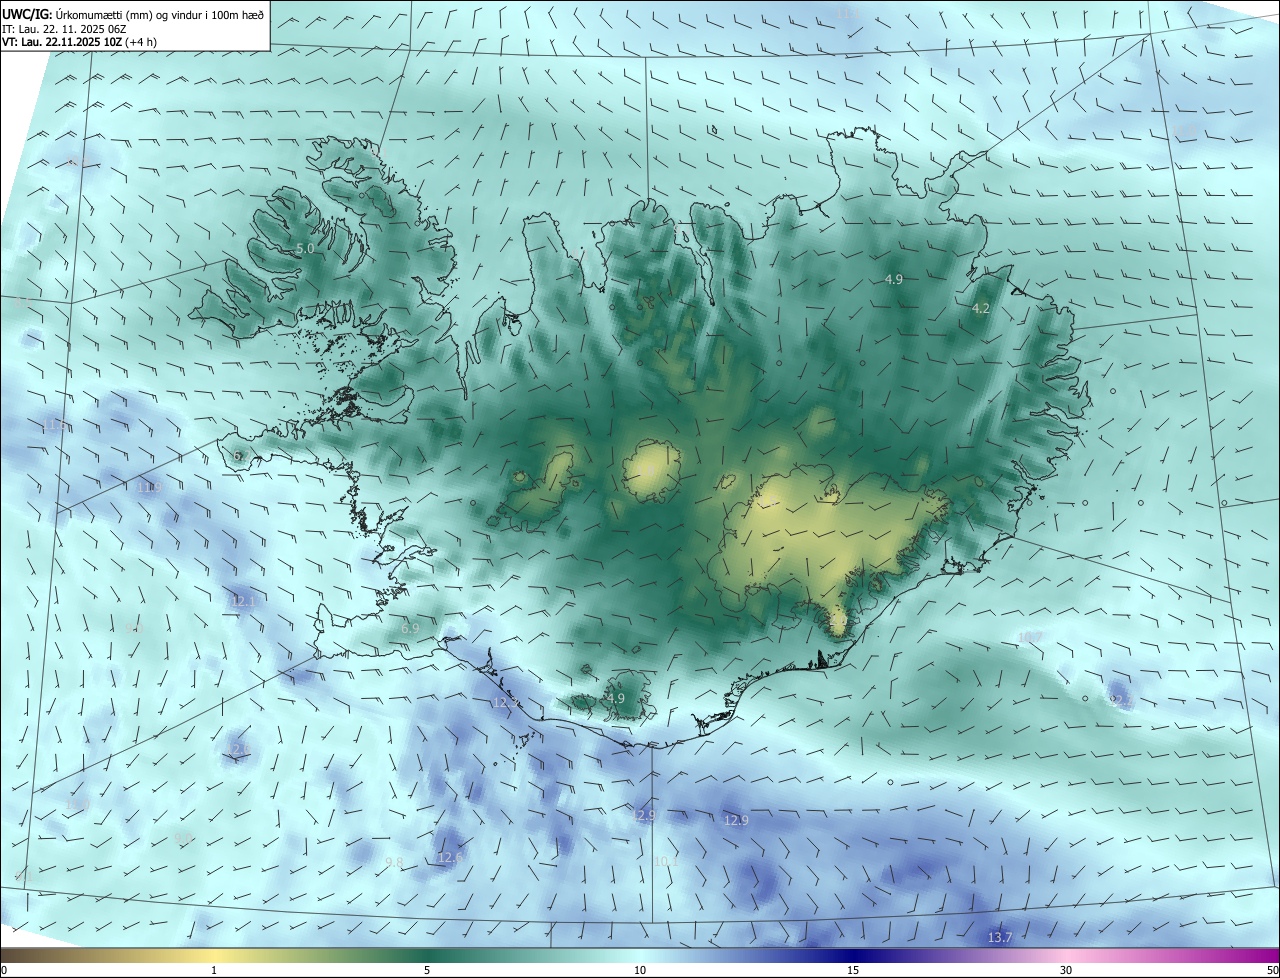1280x978 pixels.
Task: Click the 12.1 value west of Reykjanes
Action: [x=244, y=601]
